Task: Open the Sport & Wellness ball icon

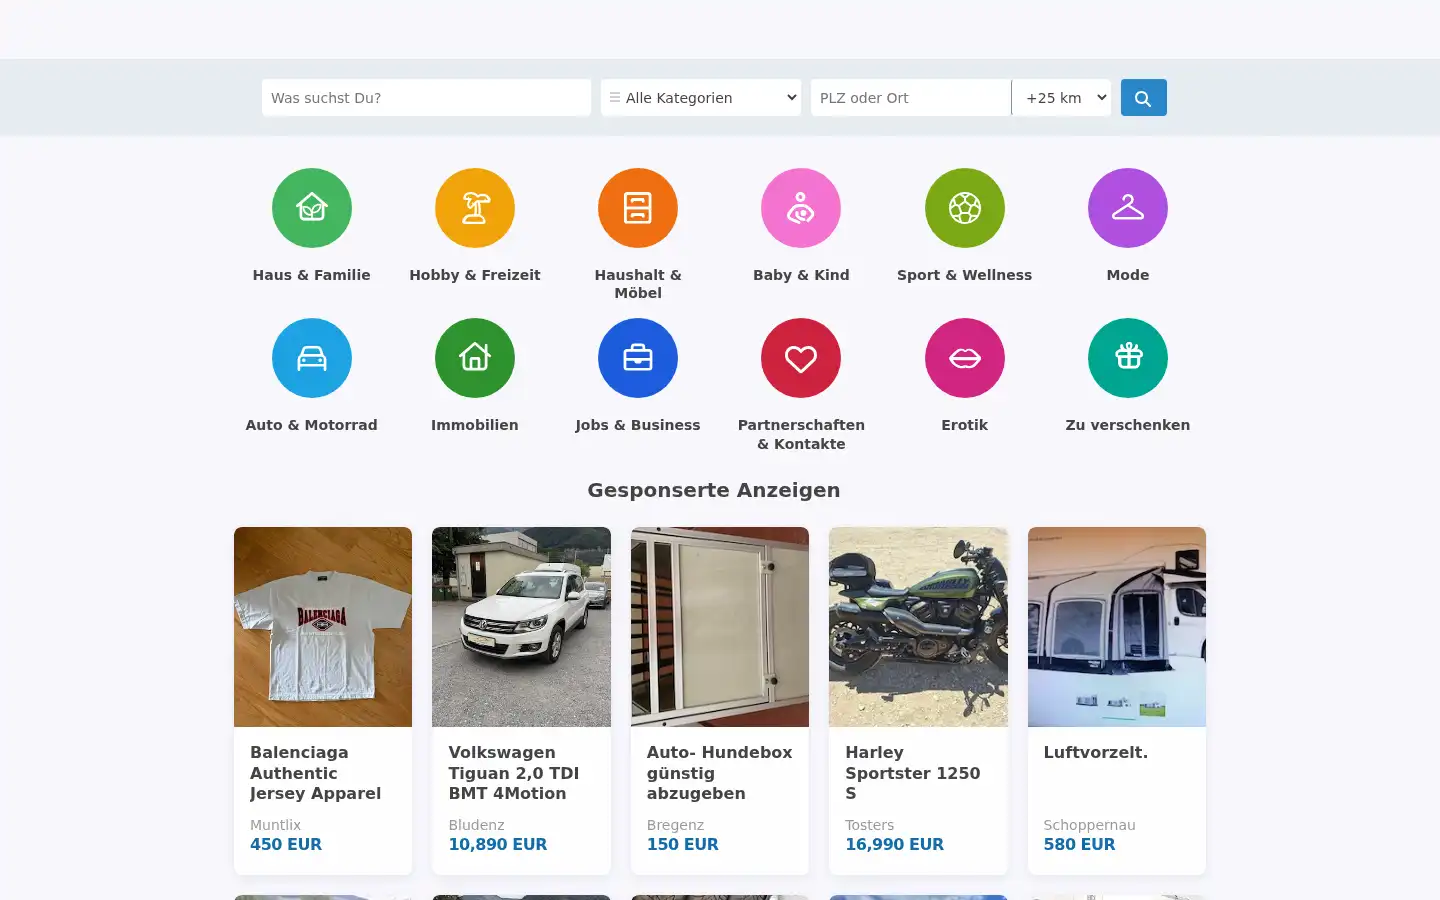Action: tap(965, 208)
